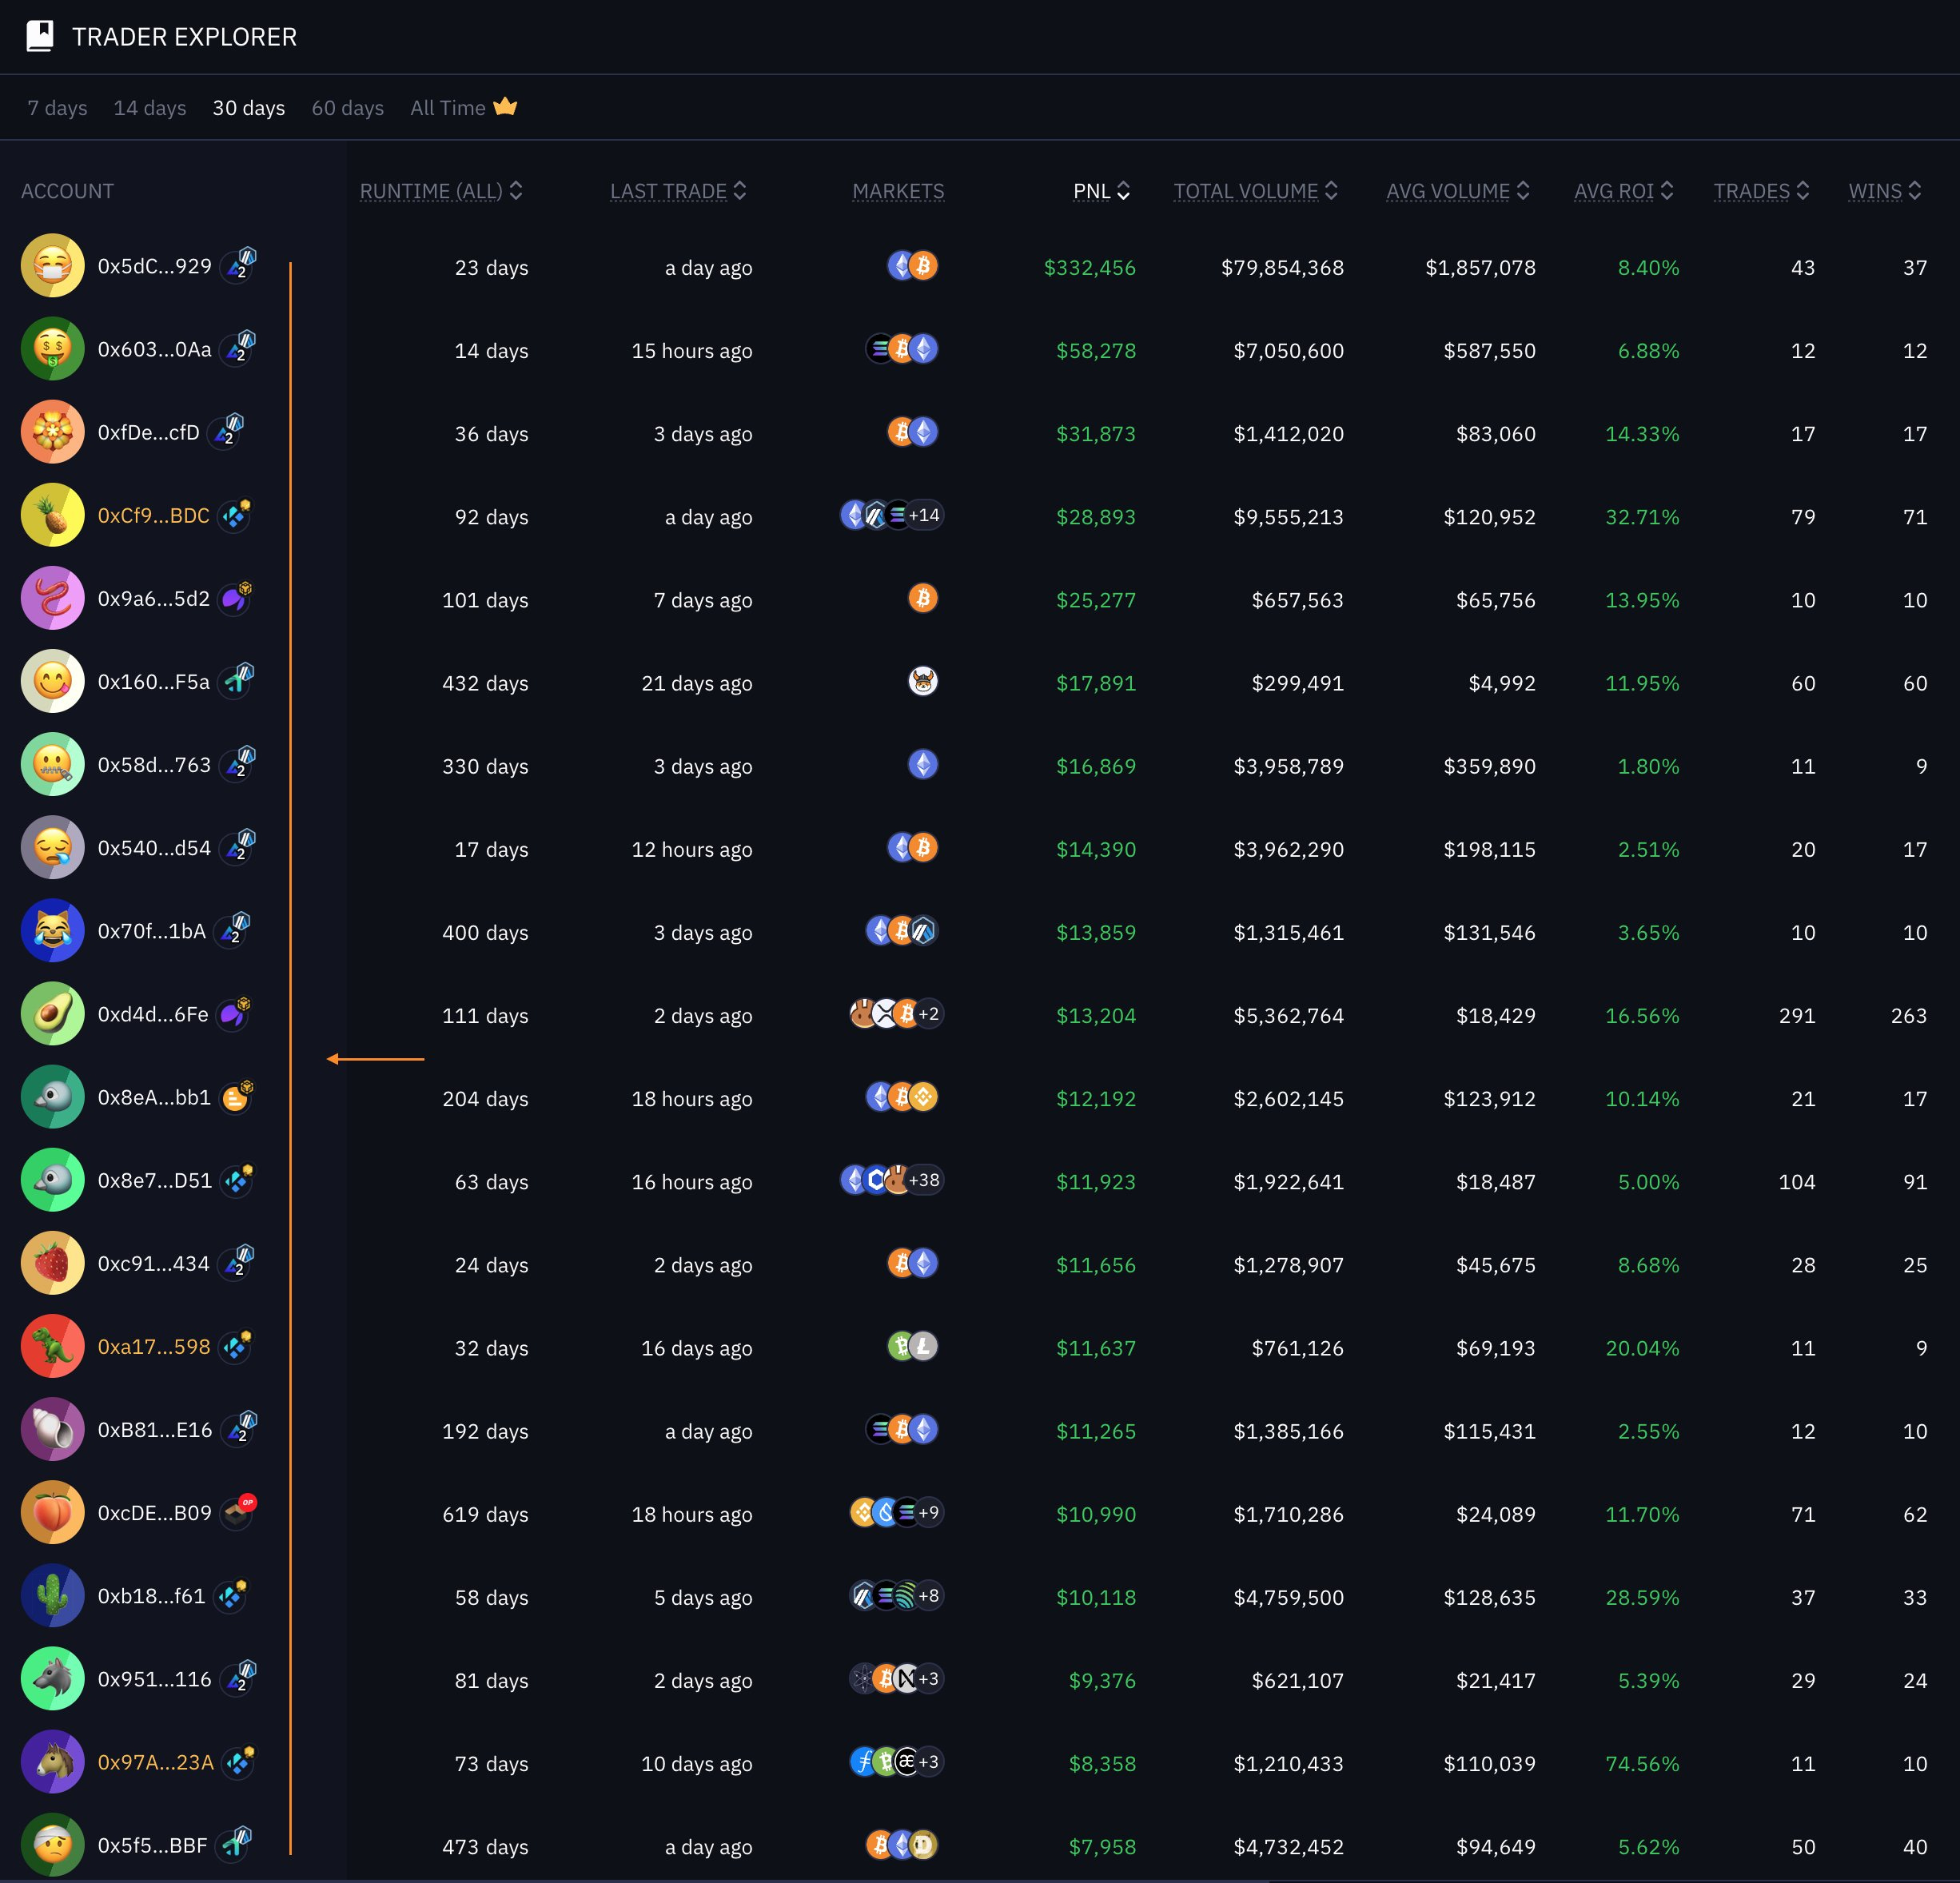Click the +9 markets badge for 0xcDE...B09
The width and height of the screenshot is (1960, 1883).
coord(929,1512)
